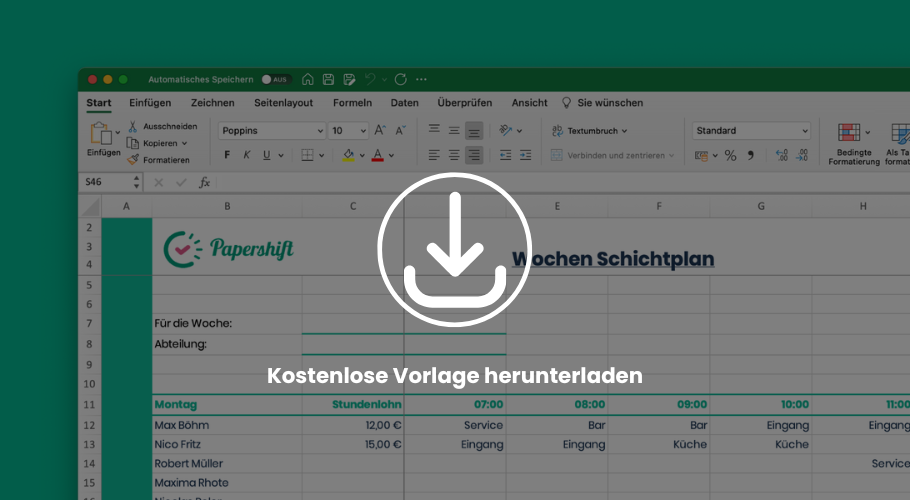Image resolution: width=910 pixels, height=500 pixels.
Task: Open the Seitenlayout ribbon tab
Action: 283,103
